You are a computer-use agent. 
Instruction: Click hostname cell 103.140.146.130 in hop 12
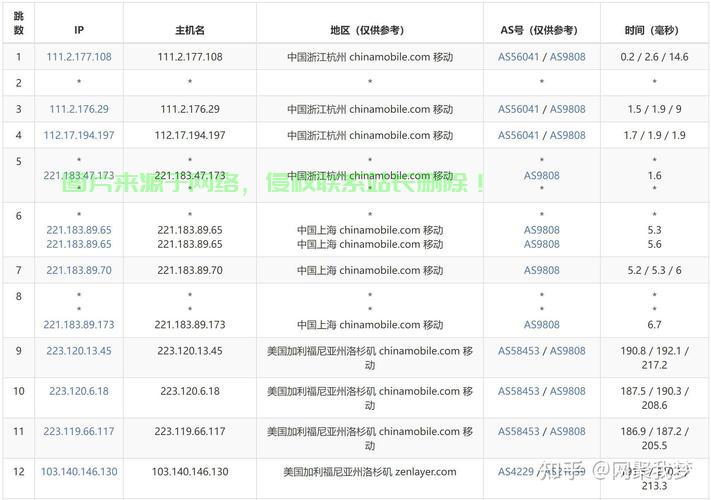pyautogui.click(x=189, y=472)
